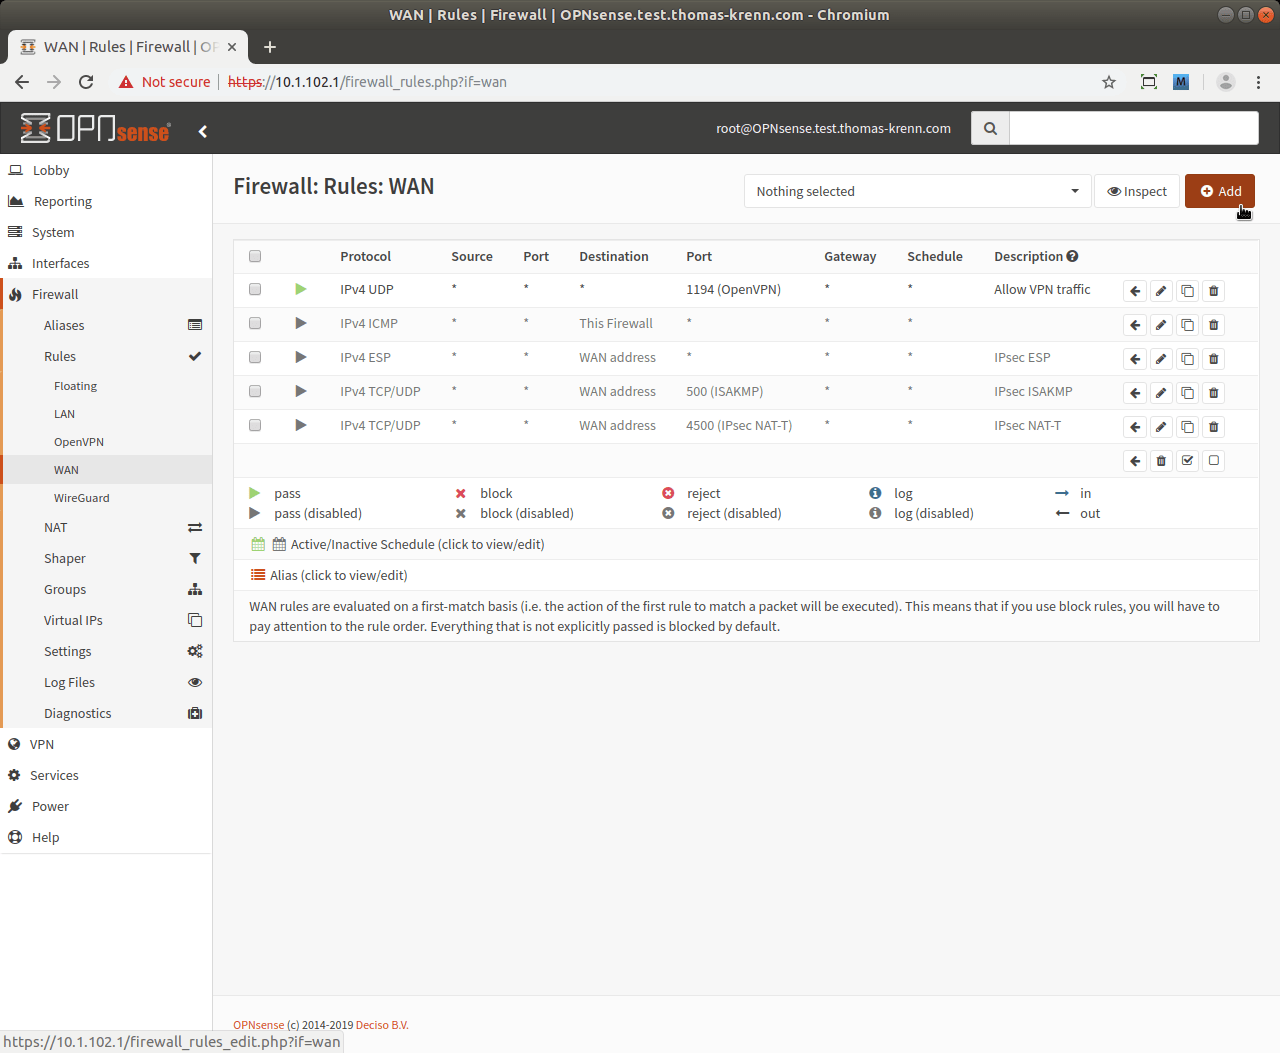This screenshot has height=1053, width=1280.
Task: Delete the IPsec NAT-T rule trash icon
Action: pyautogui.click(x=1214, y=427)
